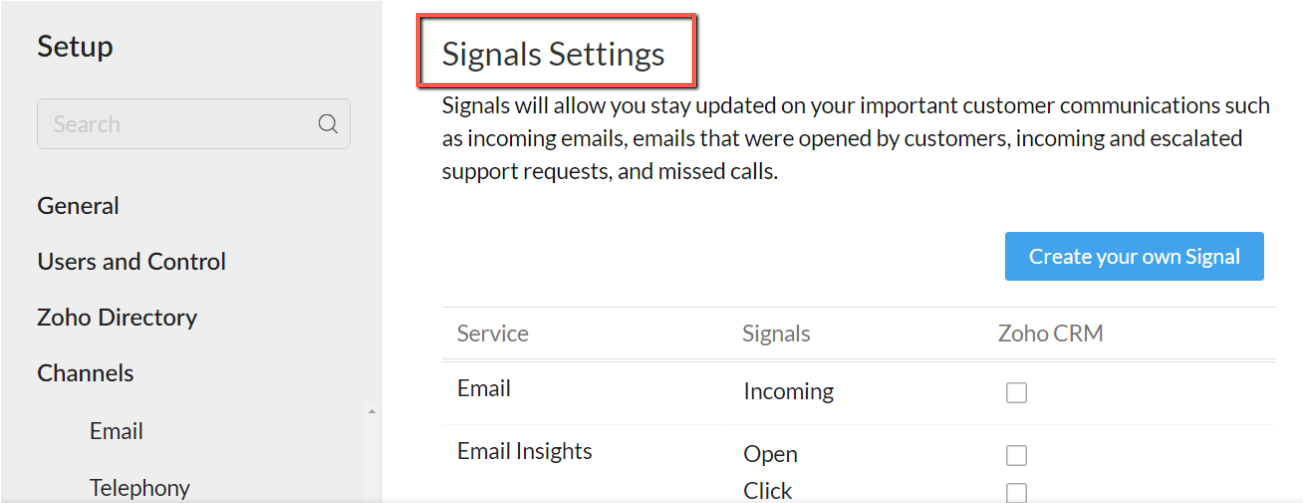Click the Setup title in the sidebar
This screenshot has width=1312, height=503.
pyautogui.click(x=75, y=46)
